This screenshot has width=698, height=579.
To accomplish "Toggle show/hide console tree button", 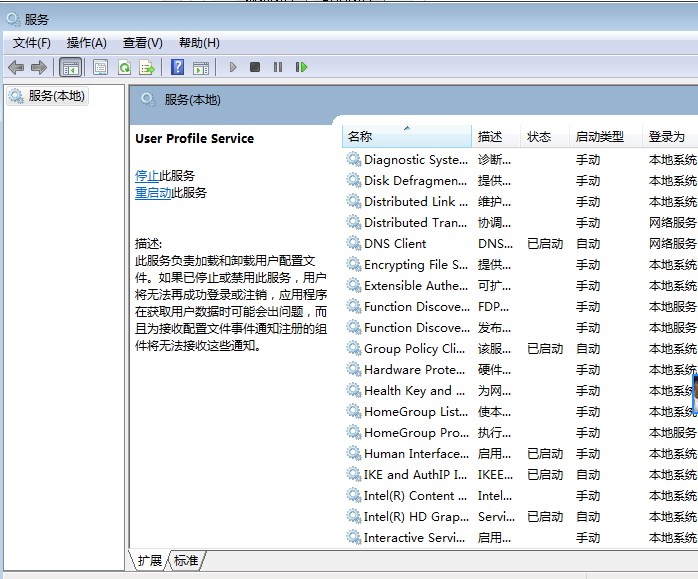I will (x=70, y=67).
